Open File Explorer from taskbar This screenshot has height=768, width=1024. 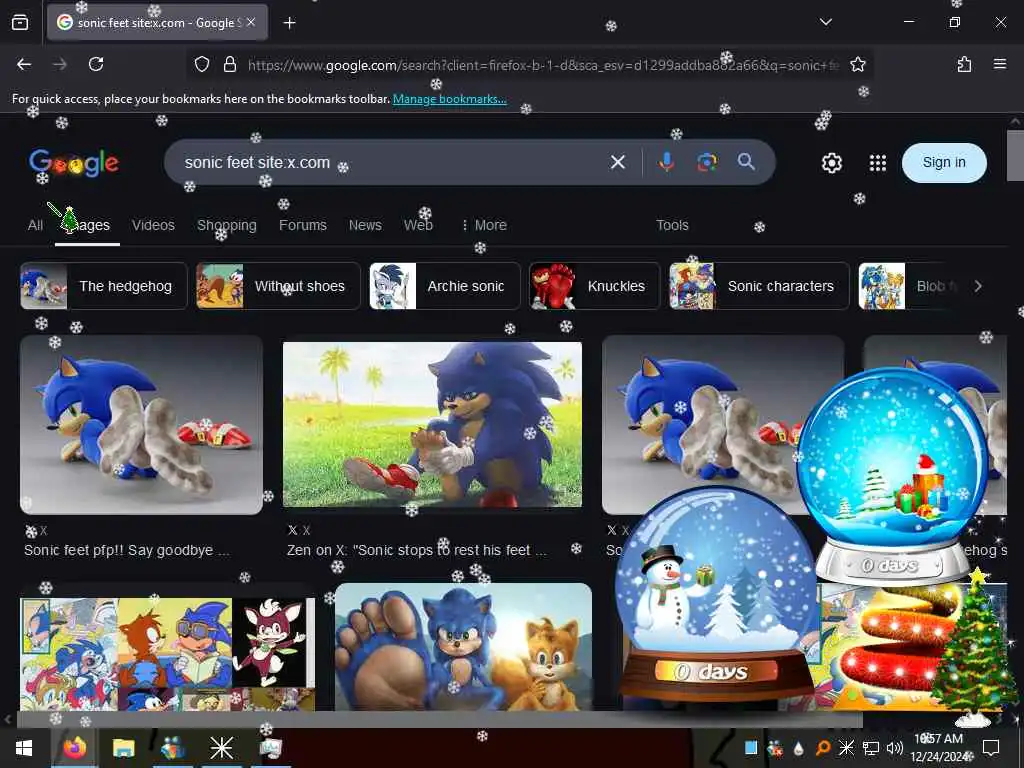tap(123, 748)
